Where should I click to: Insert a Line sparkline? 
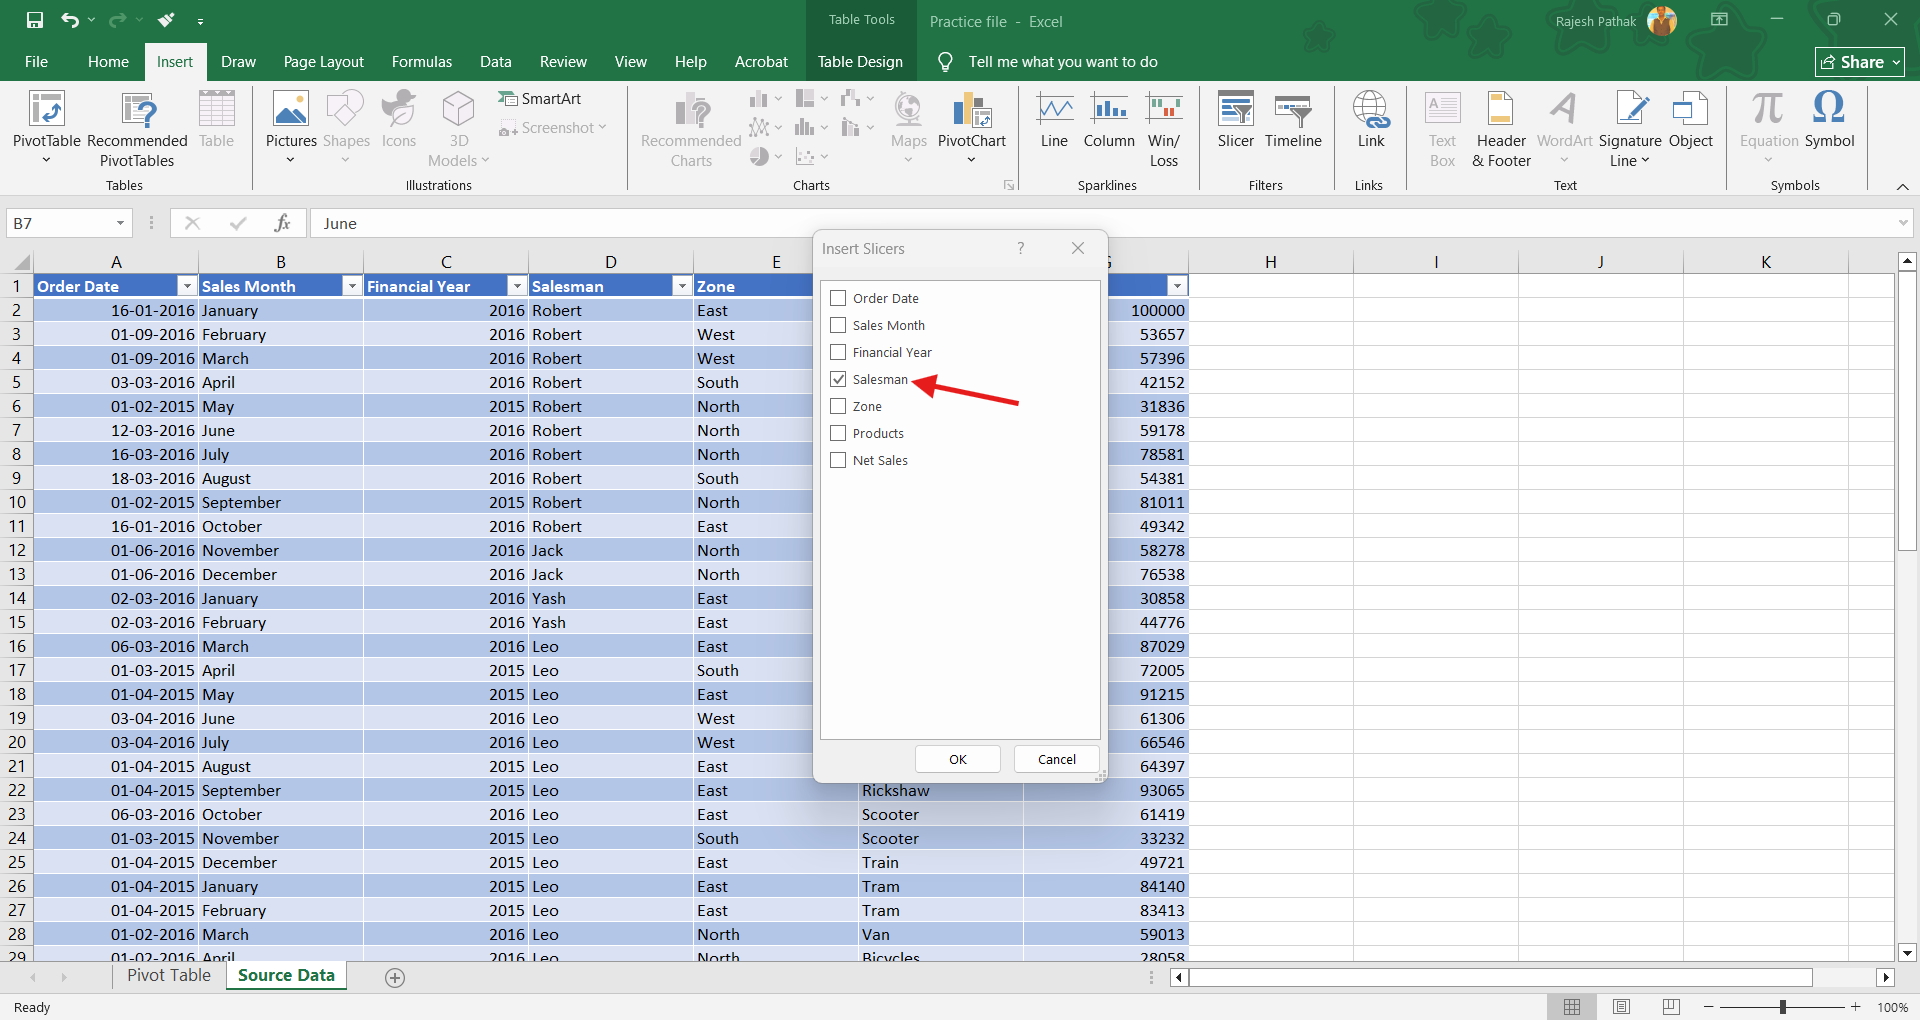tap(1054, 120)
